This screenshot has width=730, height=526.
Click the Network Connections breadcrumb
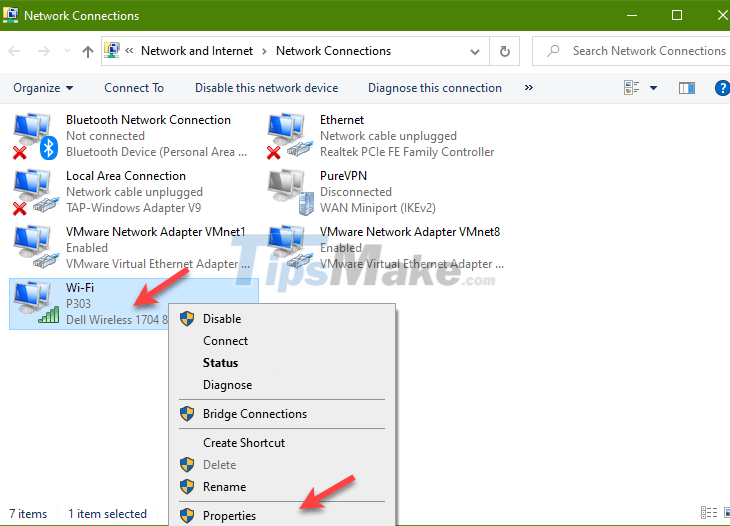333,51
